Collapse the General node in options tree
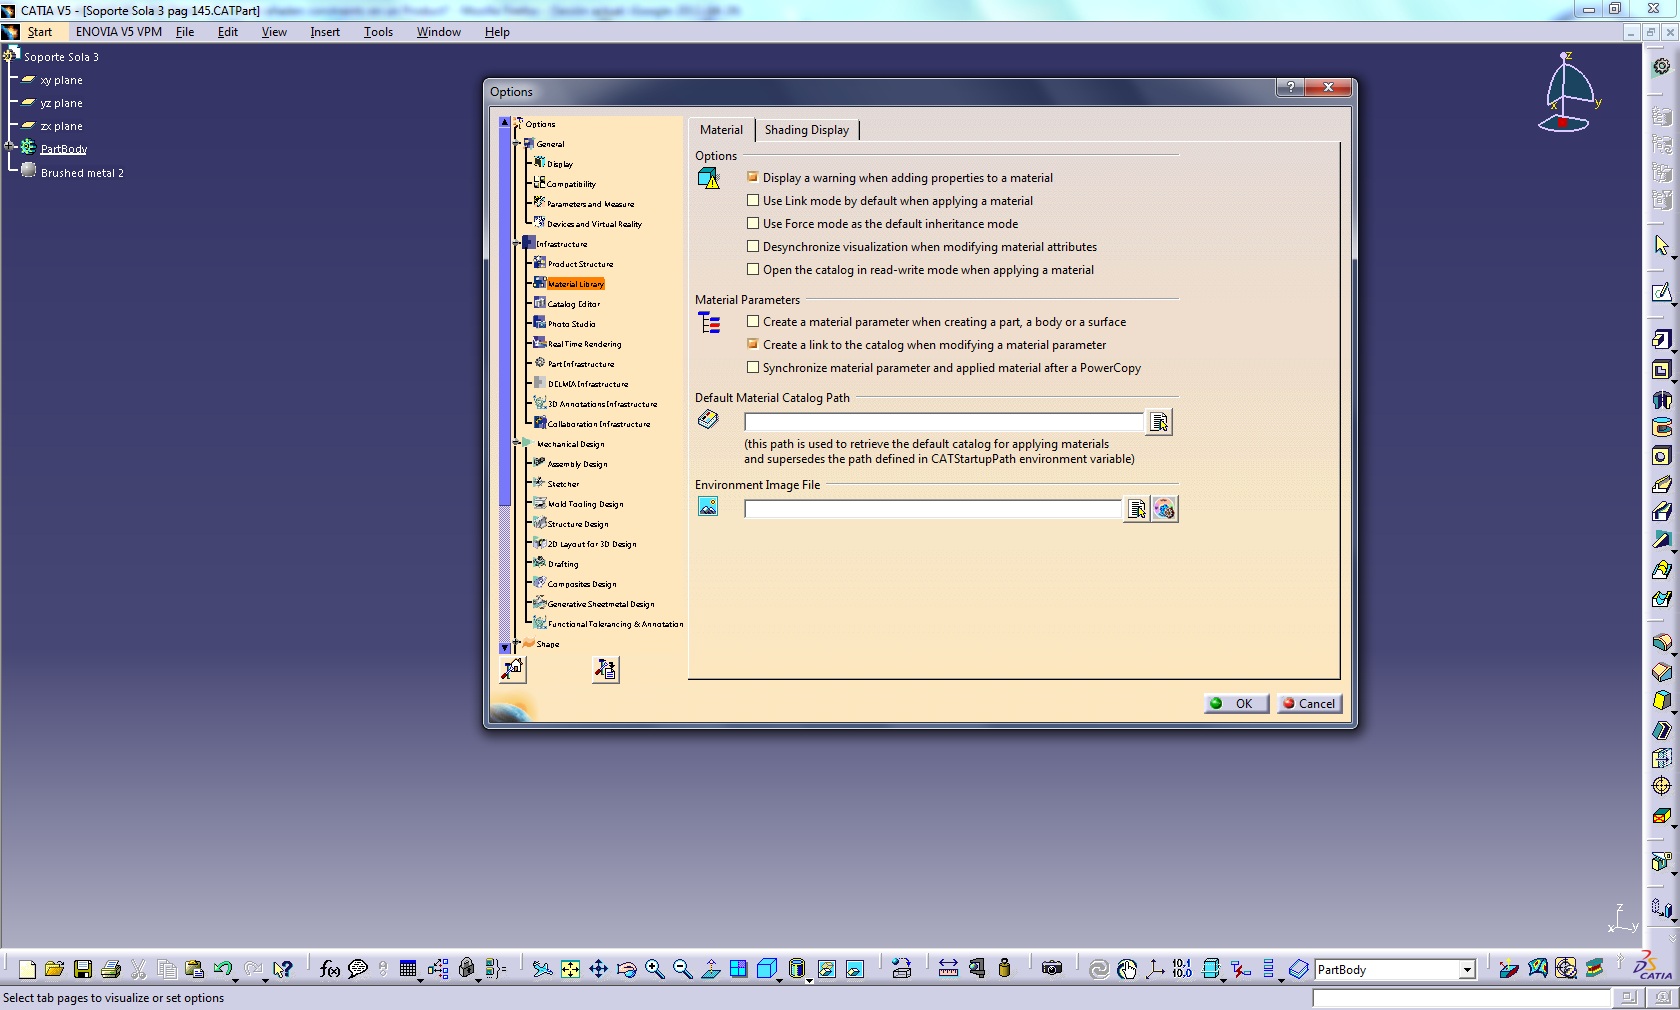1680x1010 pixels. 517,143
